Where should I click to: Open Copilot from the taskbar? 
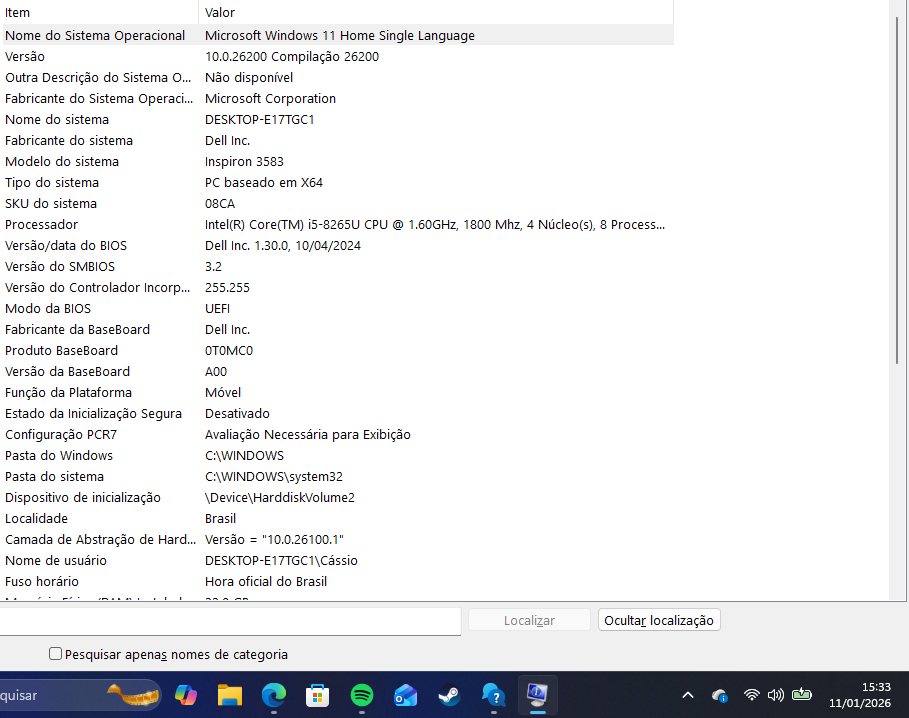coord(186,695)
